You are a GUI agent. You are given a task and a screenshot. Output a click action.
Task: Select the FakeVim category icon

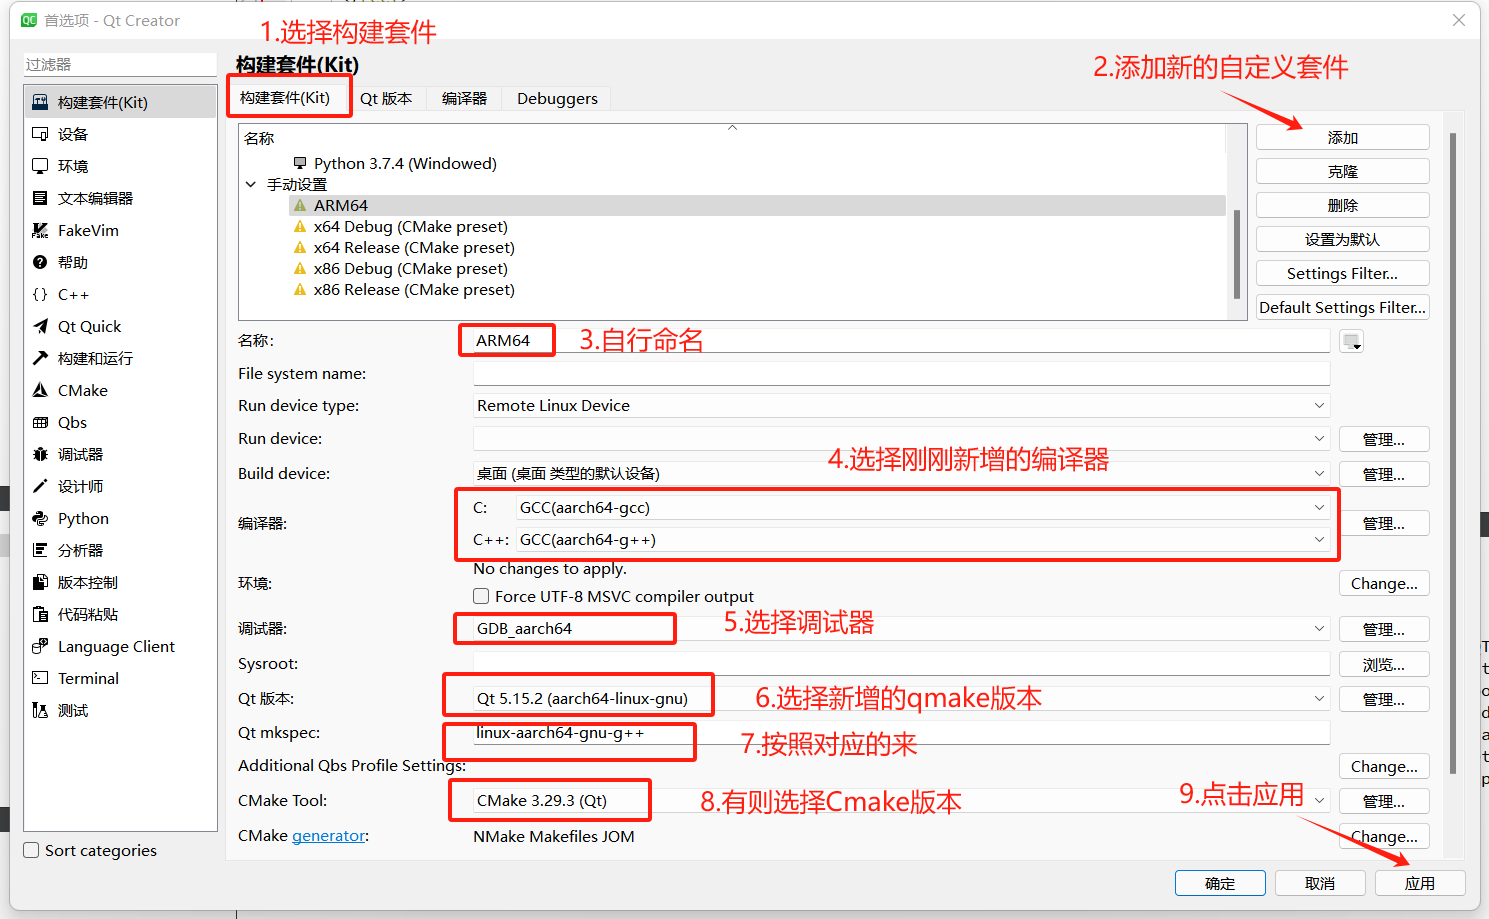[40, 230]
